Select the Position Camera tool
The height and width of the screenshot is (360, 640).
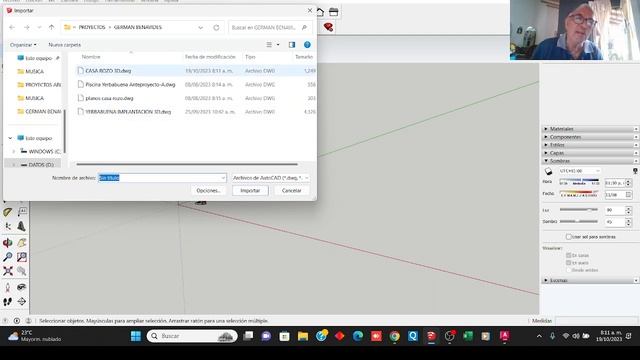click(8, 287)
